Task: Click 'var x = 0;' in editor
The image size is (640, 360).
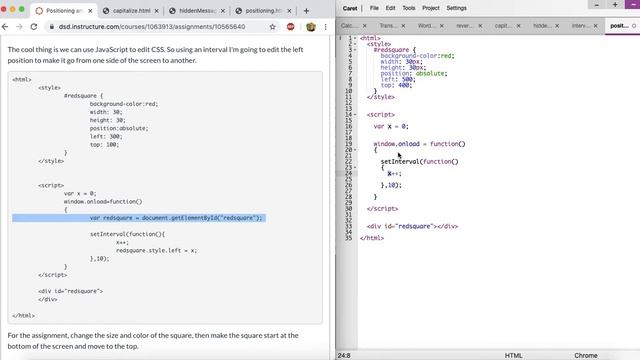Action: click(391, 127)
